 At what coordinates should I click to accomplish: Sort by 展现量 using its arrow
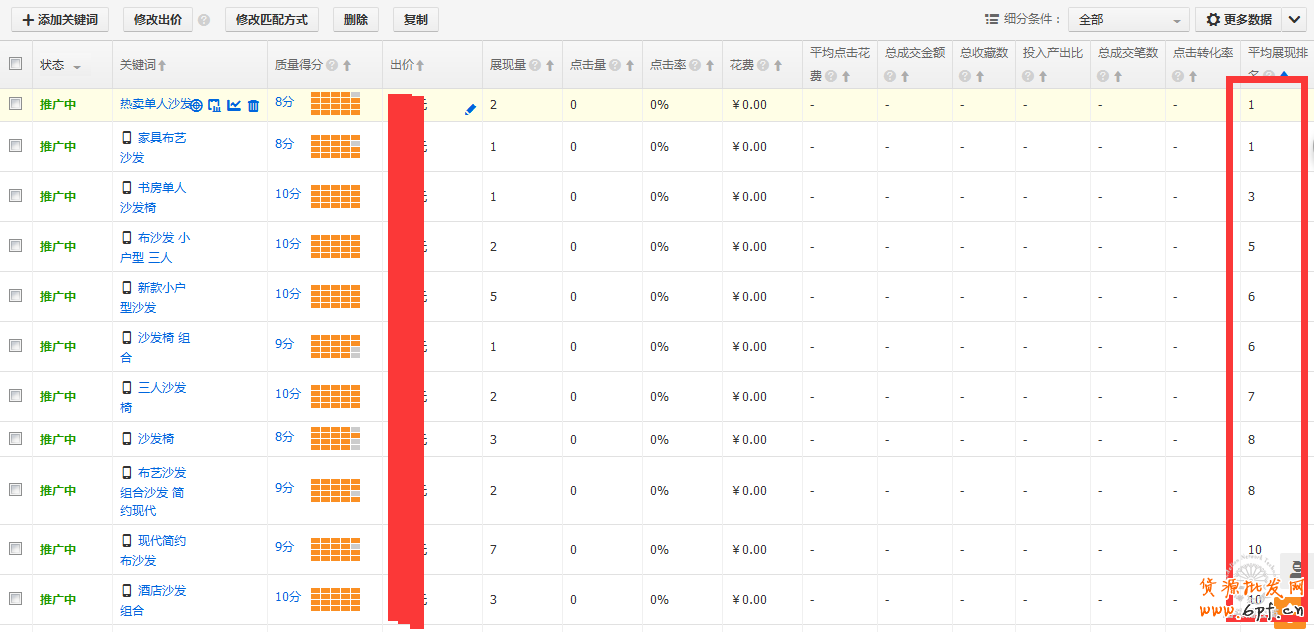(x=550, y=66)
